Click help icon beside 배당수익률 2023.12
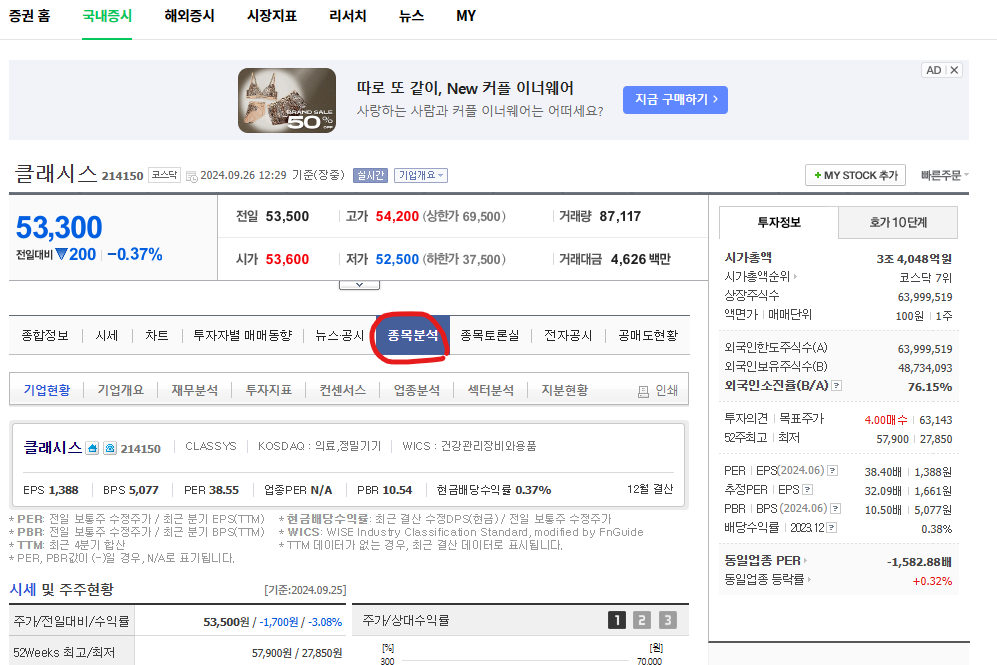 pyautogui.click(x=832, y=529)
